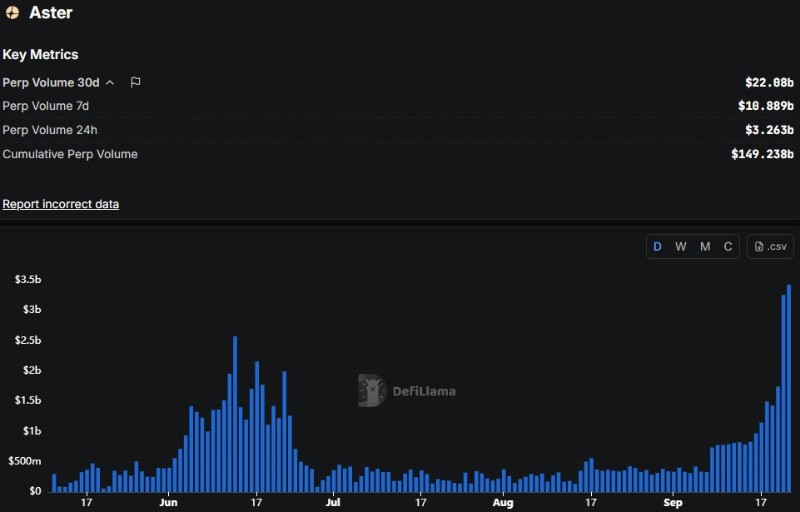This screenshot has height=512, width=800.
Task: Collapse the Perp Volume 30d chevron
Action: pyautogui.click(x=110, y=82)
